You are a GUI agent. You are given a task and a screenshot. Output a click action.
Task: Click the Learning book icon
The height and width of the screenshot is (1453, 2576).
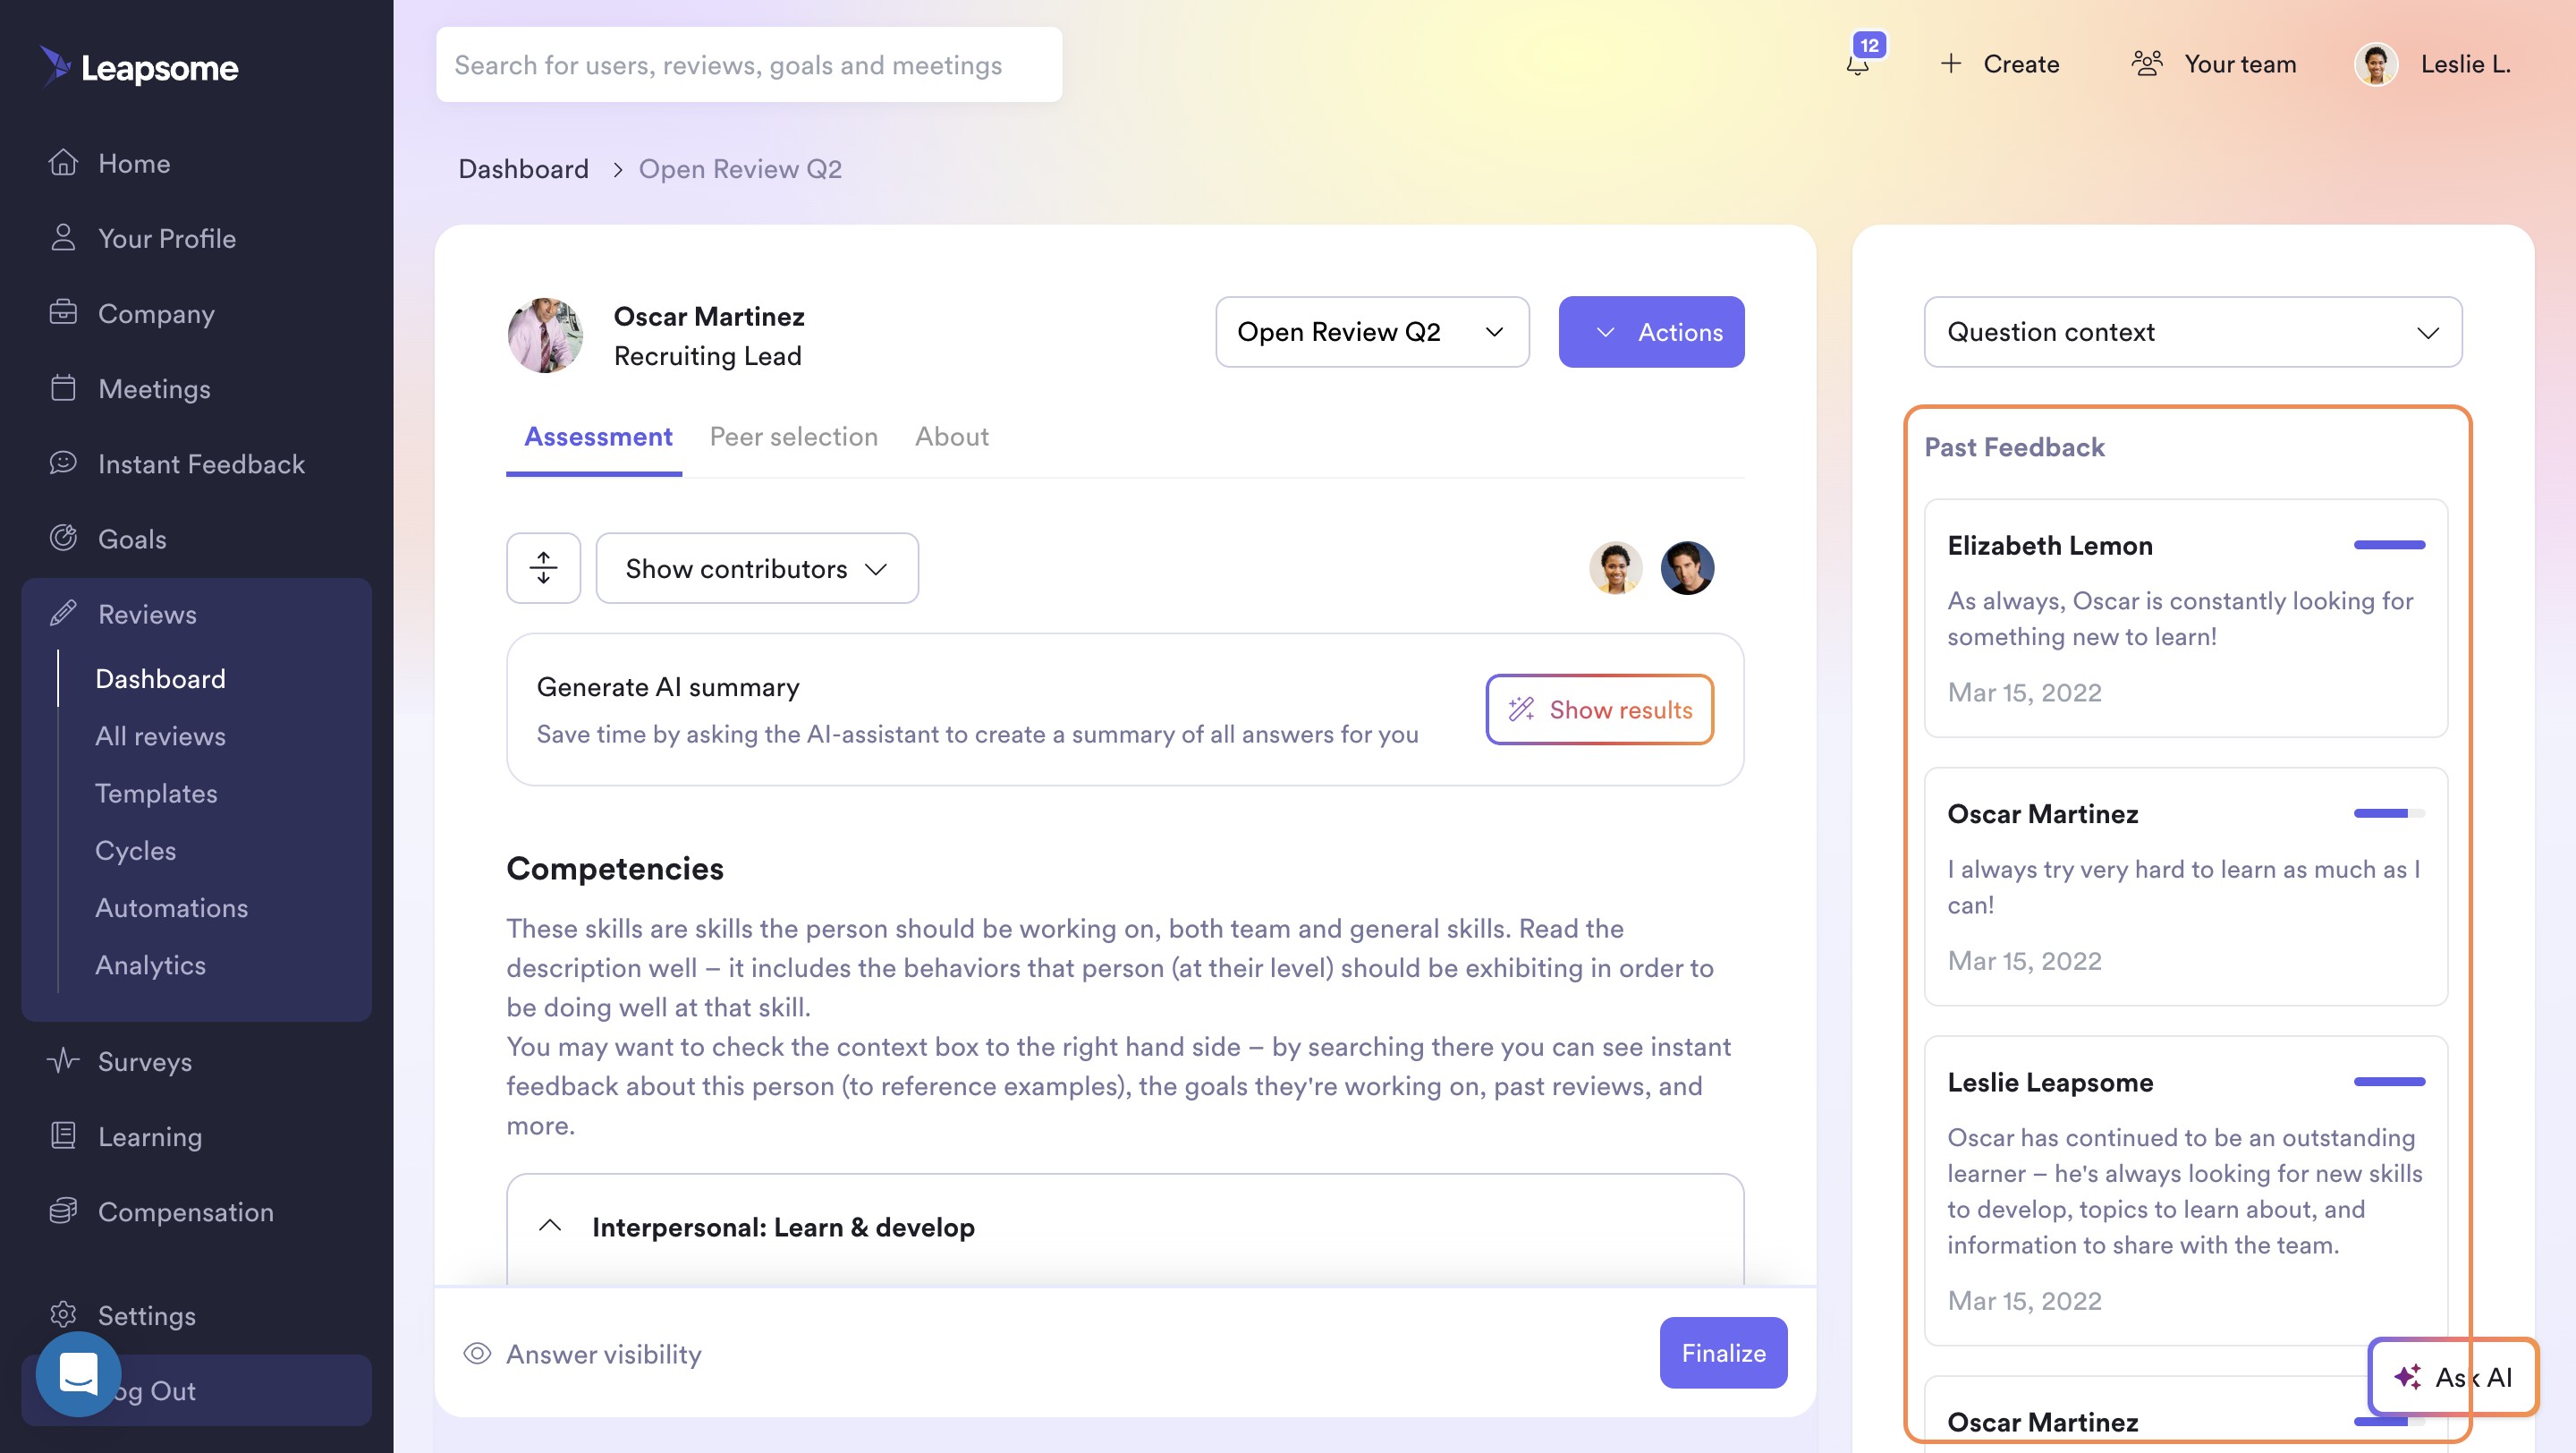point(63,1135)
